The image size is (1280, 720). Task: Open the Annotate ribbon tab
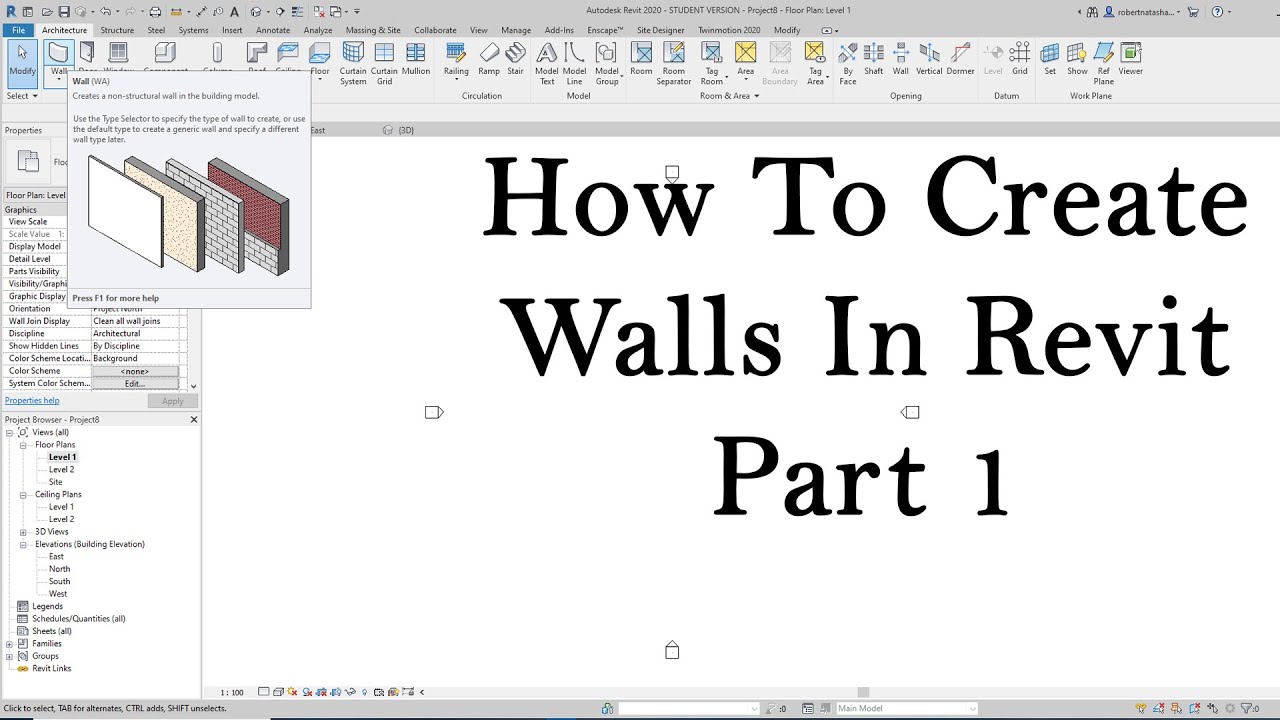coord(273,30)
